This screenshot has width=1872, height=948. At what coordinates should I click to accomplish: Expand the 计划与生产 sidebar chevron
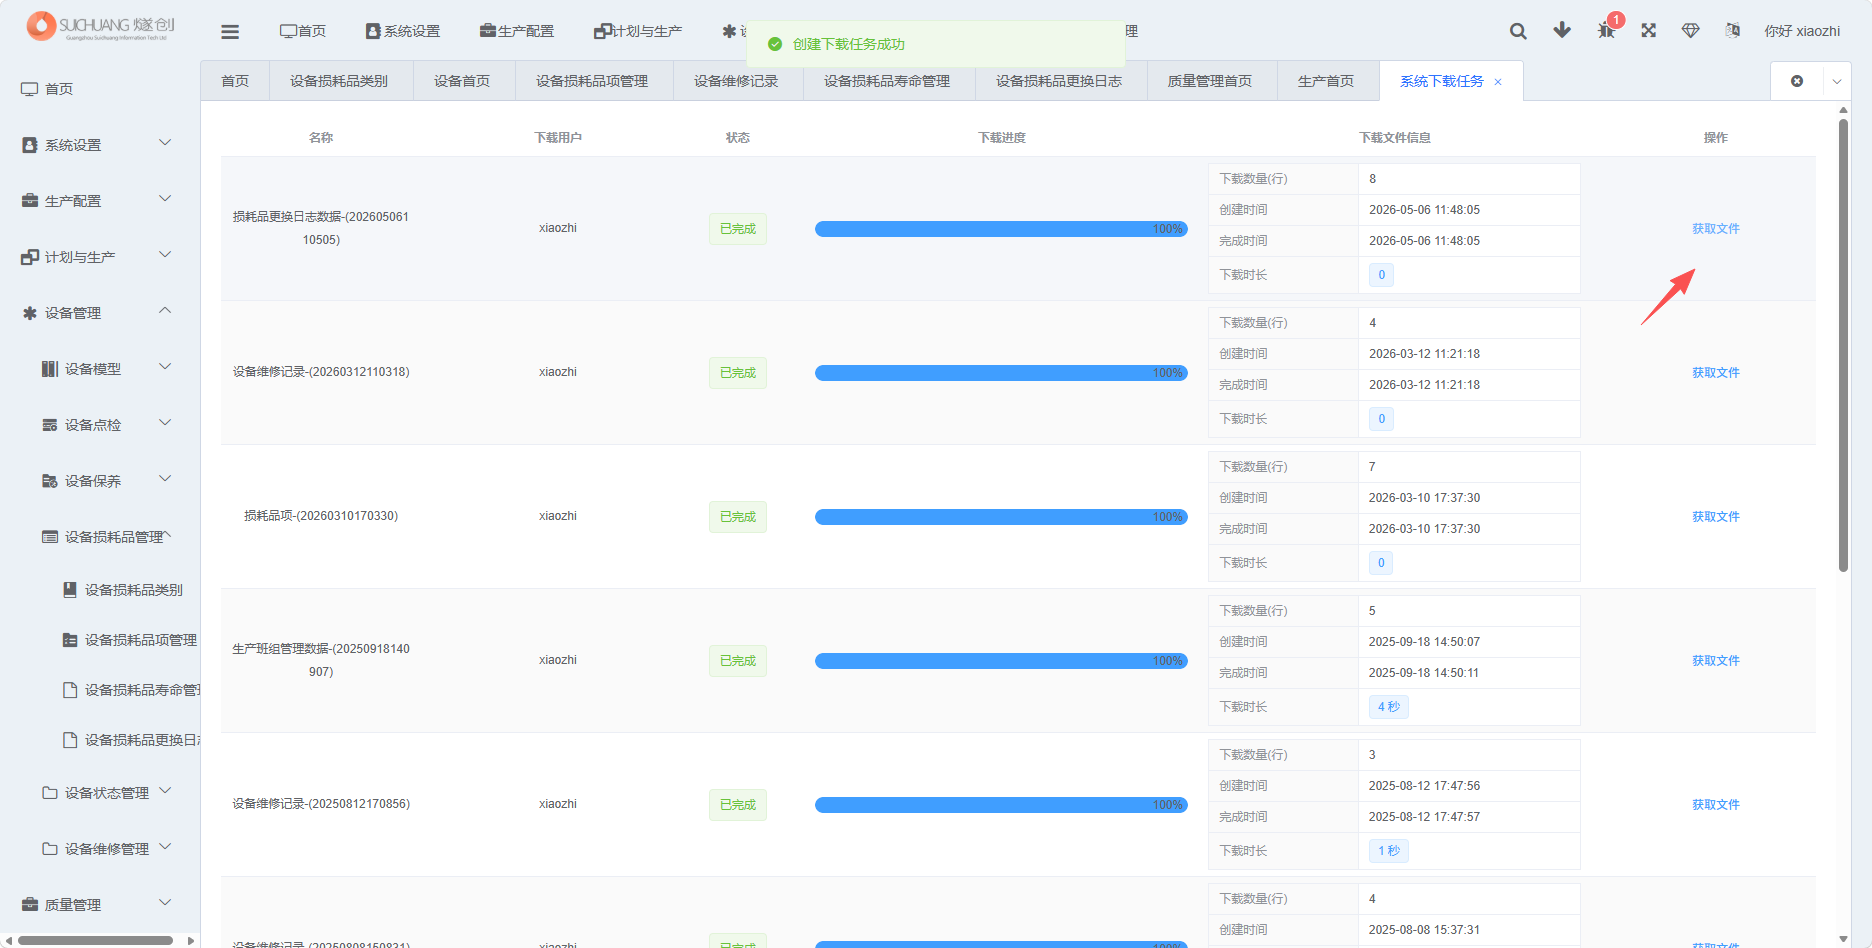coord(165,255)
